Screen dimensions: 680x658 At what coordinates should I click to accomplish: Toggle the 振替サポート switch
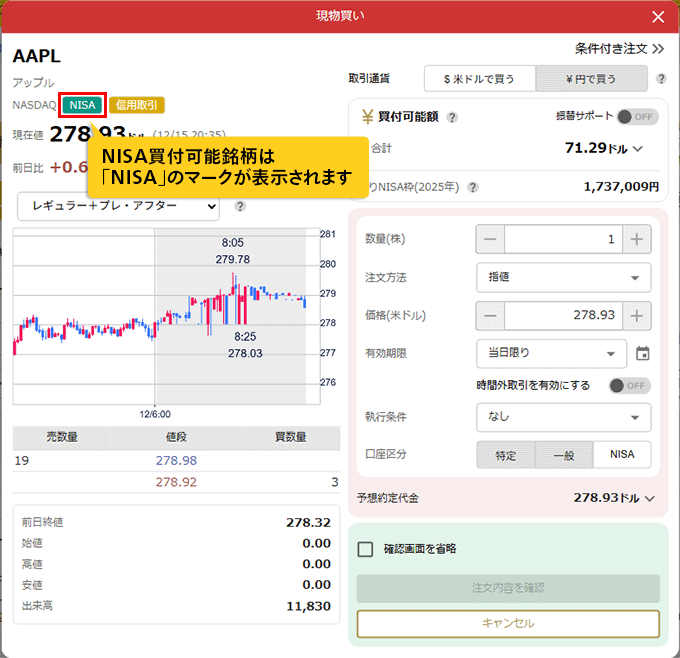tap(637, 117)
